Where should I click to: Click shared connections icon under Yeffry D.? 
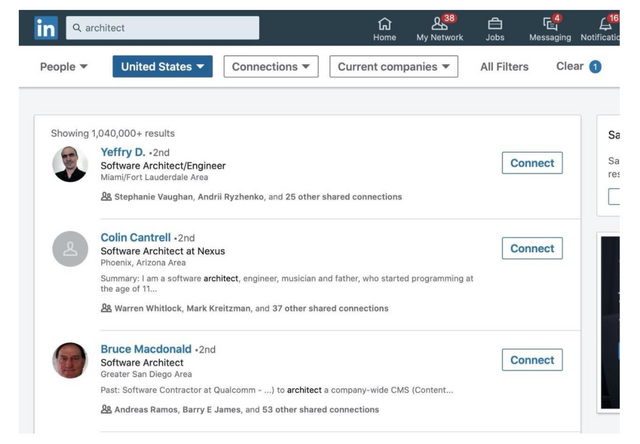point(106,197)
